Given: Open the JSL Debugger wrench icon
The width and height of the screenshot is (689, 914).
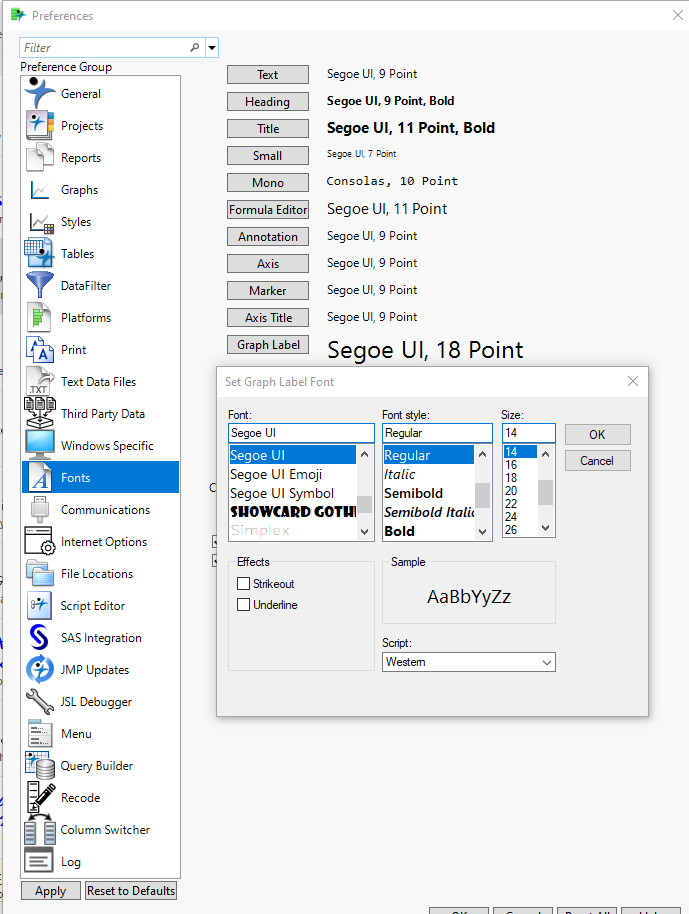Looking at the screenshot, I should 40,701.
